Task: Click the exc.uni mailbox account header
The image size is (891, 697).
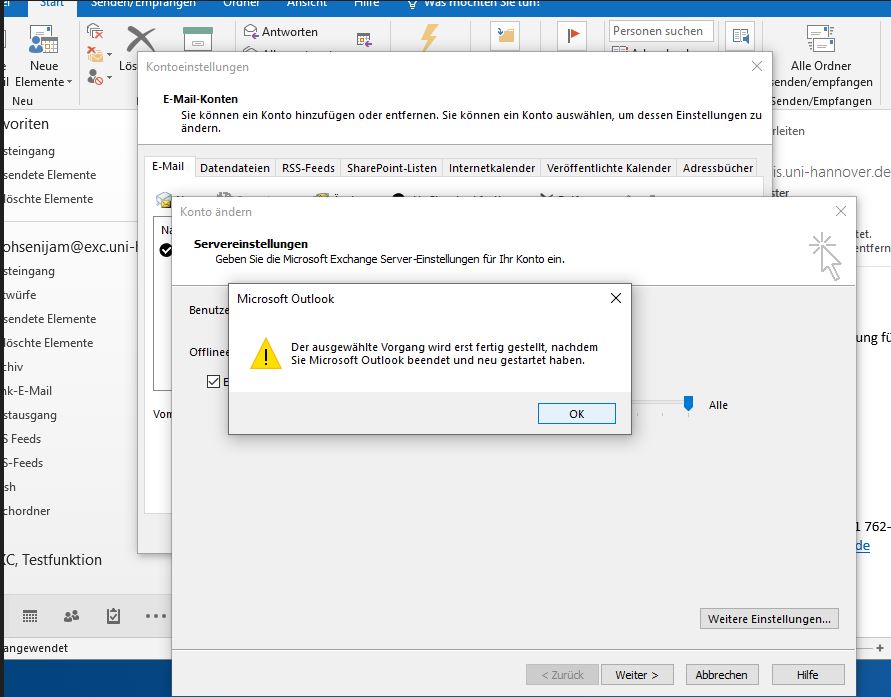Action: [x=70, y=247]
